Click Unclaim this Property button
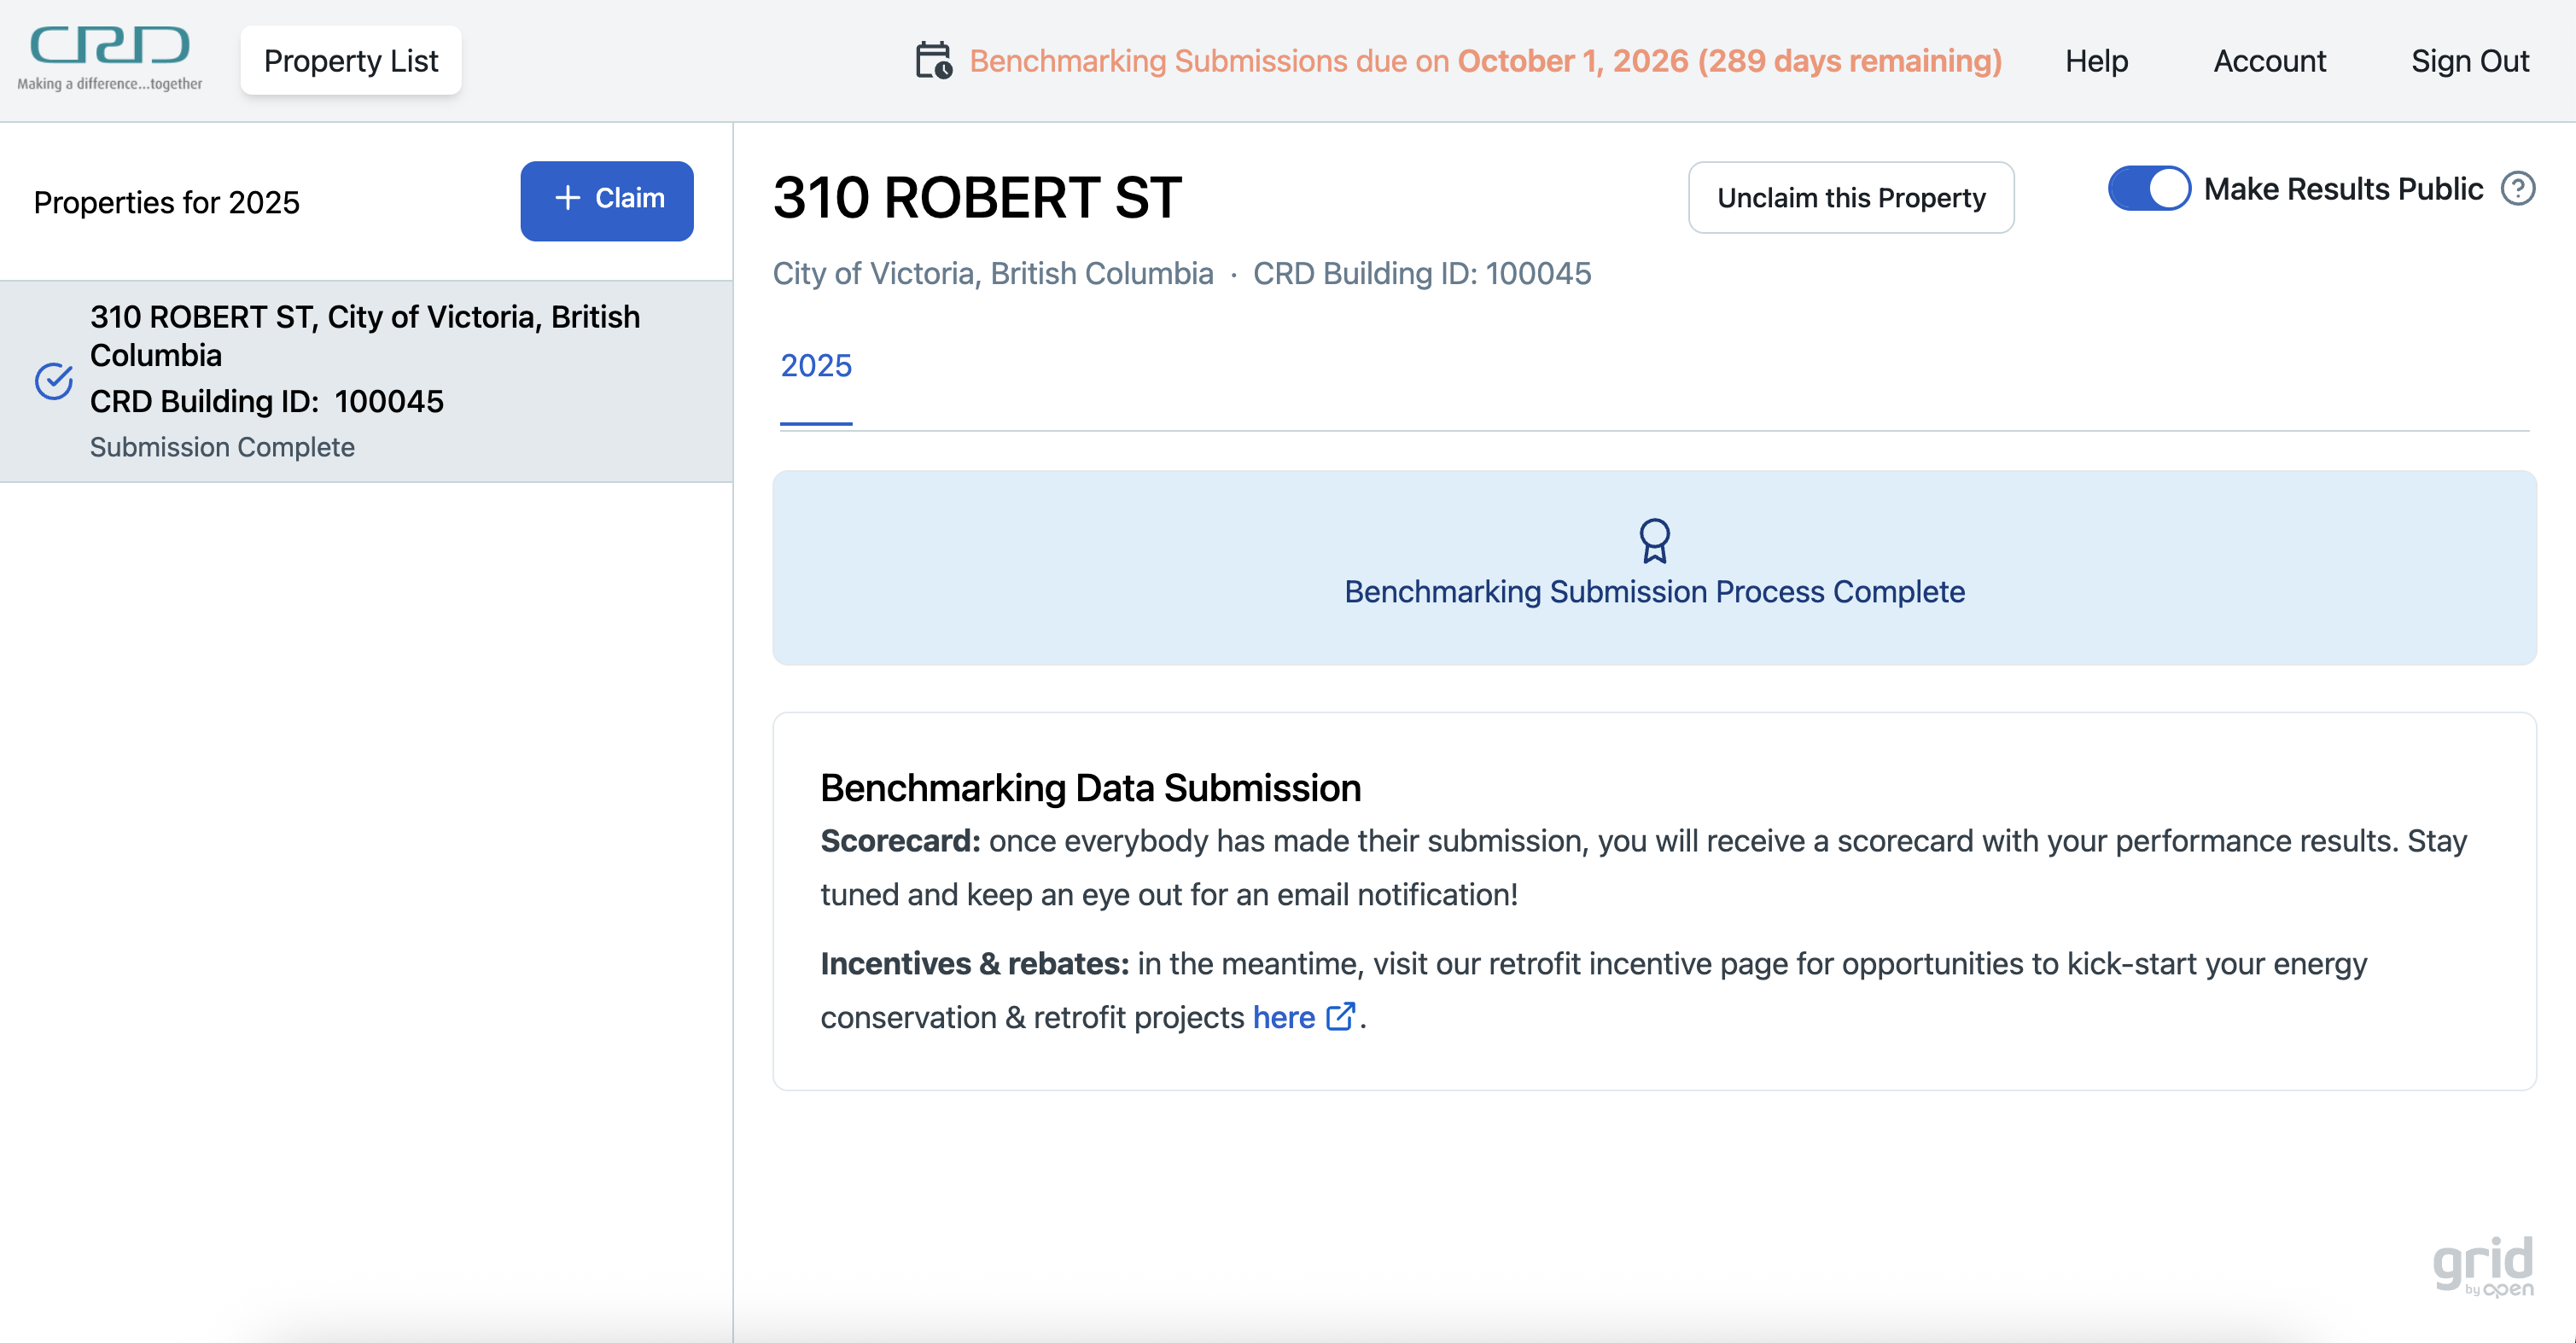The width and height of the screenshot is (2576, 1343). coord(1850,198)
